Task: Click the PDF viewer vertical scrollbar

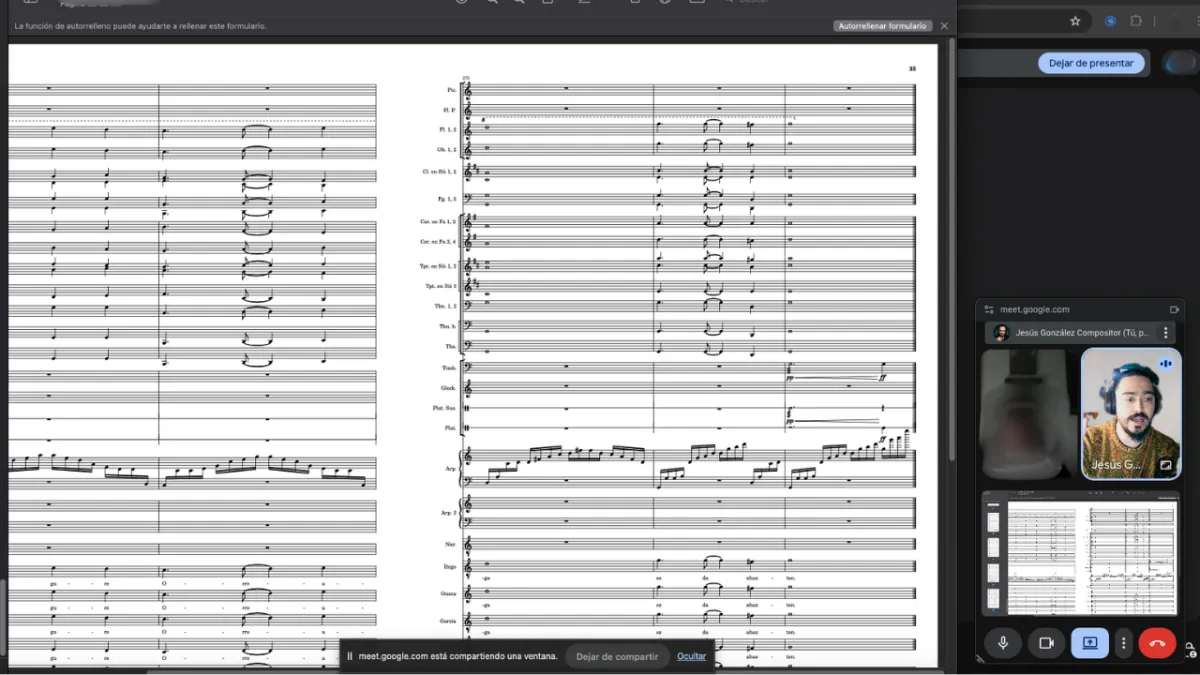Action: click(x=951, y=250)
